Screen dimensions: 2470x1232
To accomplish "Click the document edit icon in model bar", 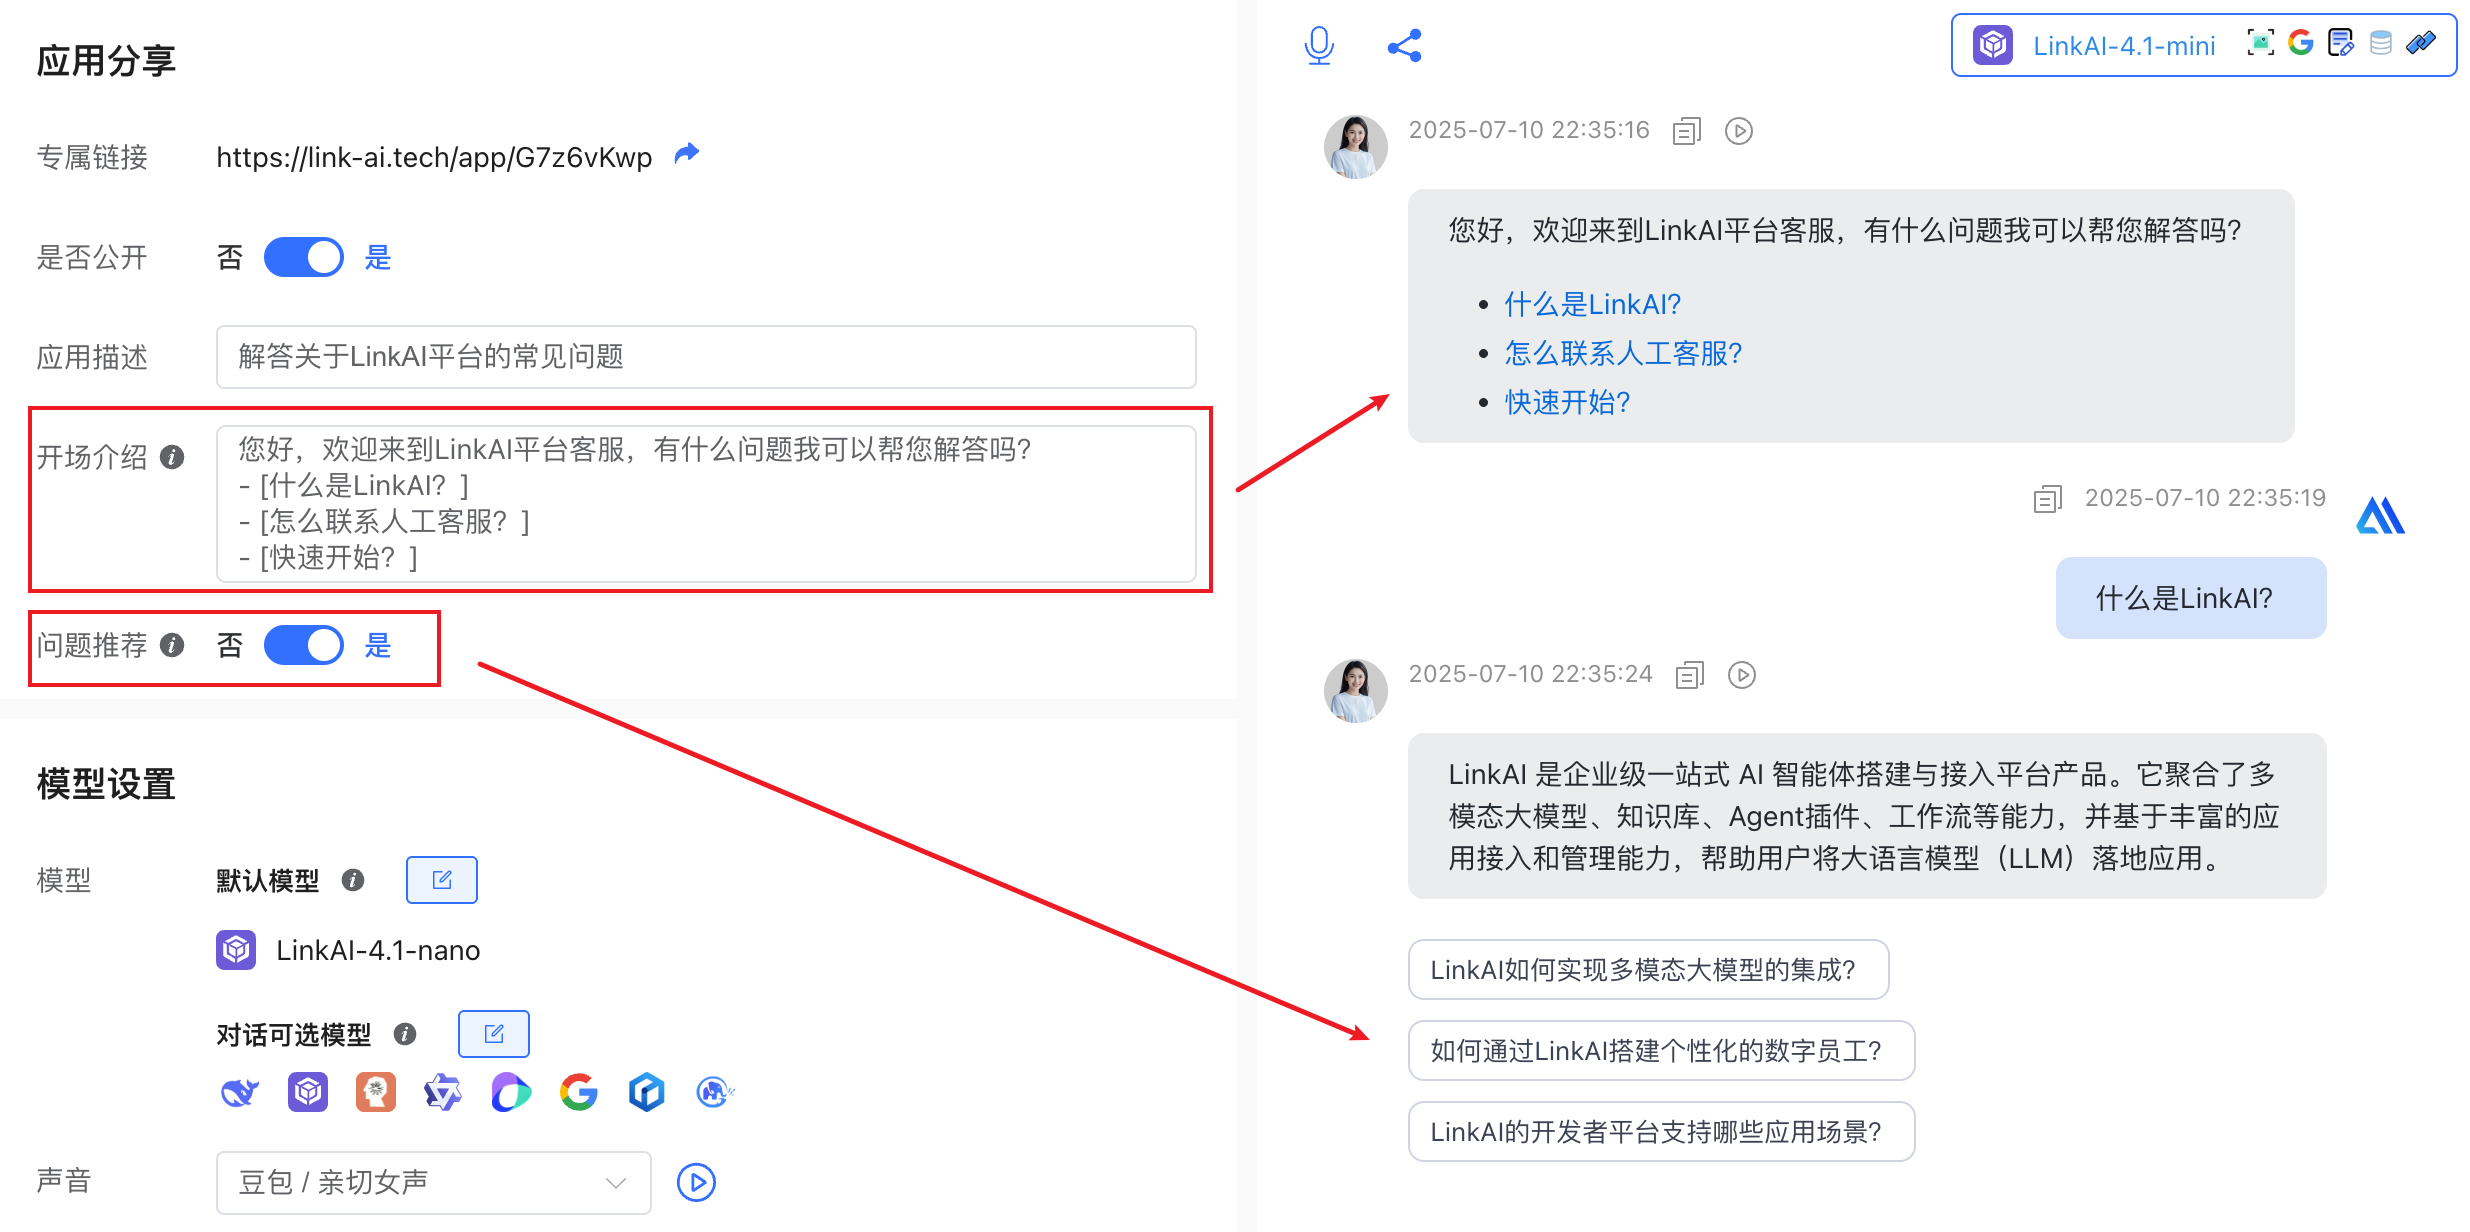I will pos(2341,43).
